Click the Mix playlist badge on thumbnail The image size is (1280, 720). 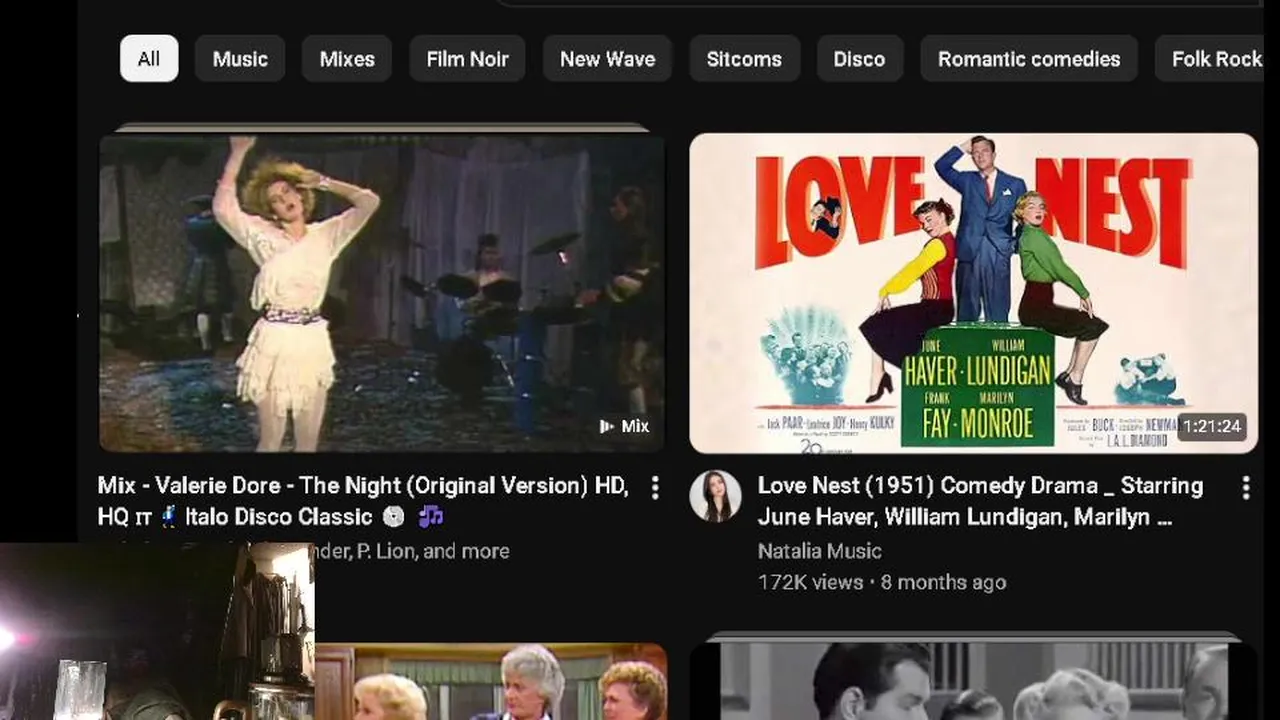click(624, 426)
